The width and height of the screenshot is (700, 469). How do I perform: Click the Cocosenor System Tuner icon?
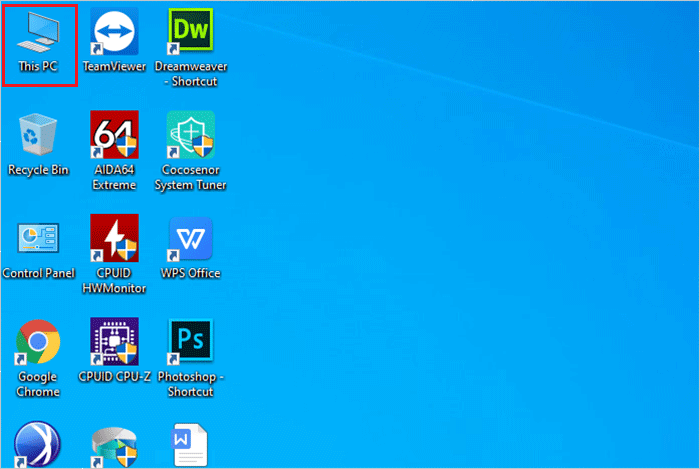coord(191,134)
